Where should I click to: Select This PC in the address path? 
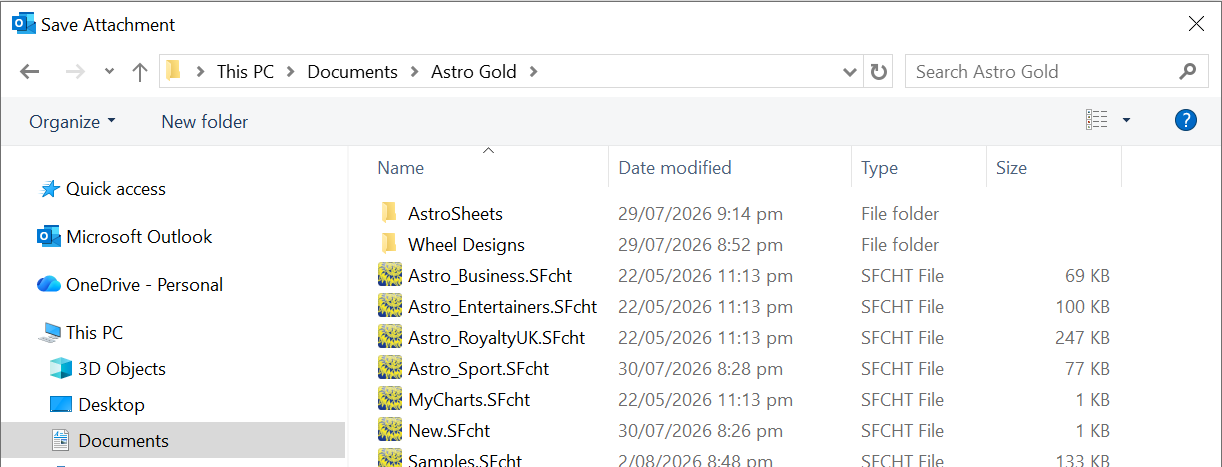245,72
